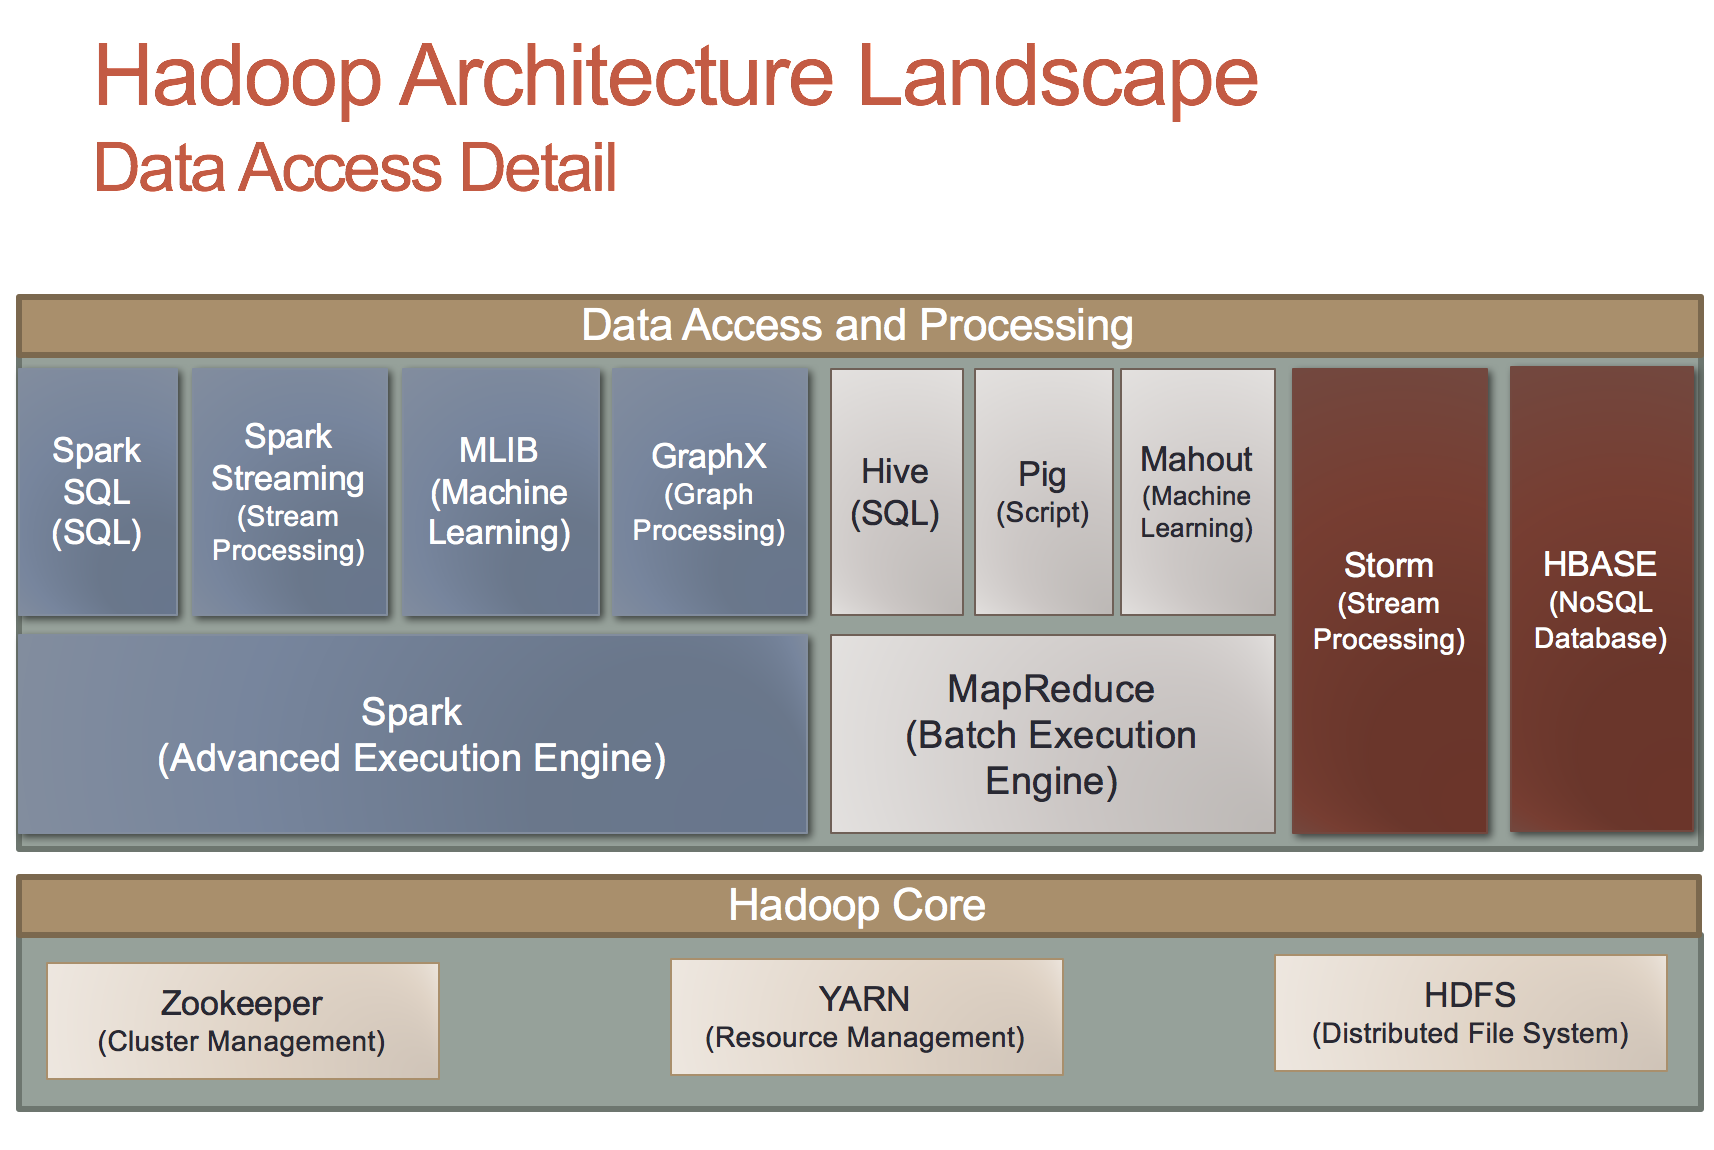
Task: Click the GraphX (Graph Processing) box
Action: pyautogui.click(x=710, y=492)
